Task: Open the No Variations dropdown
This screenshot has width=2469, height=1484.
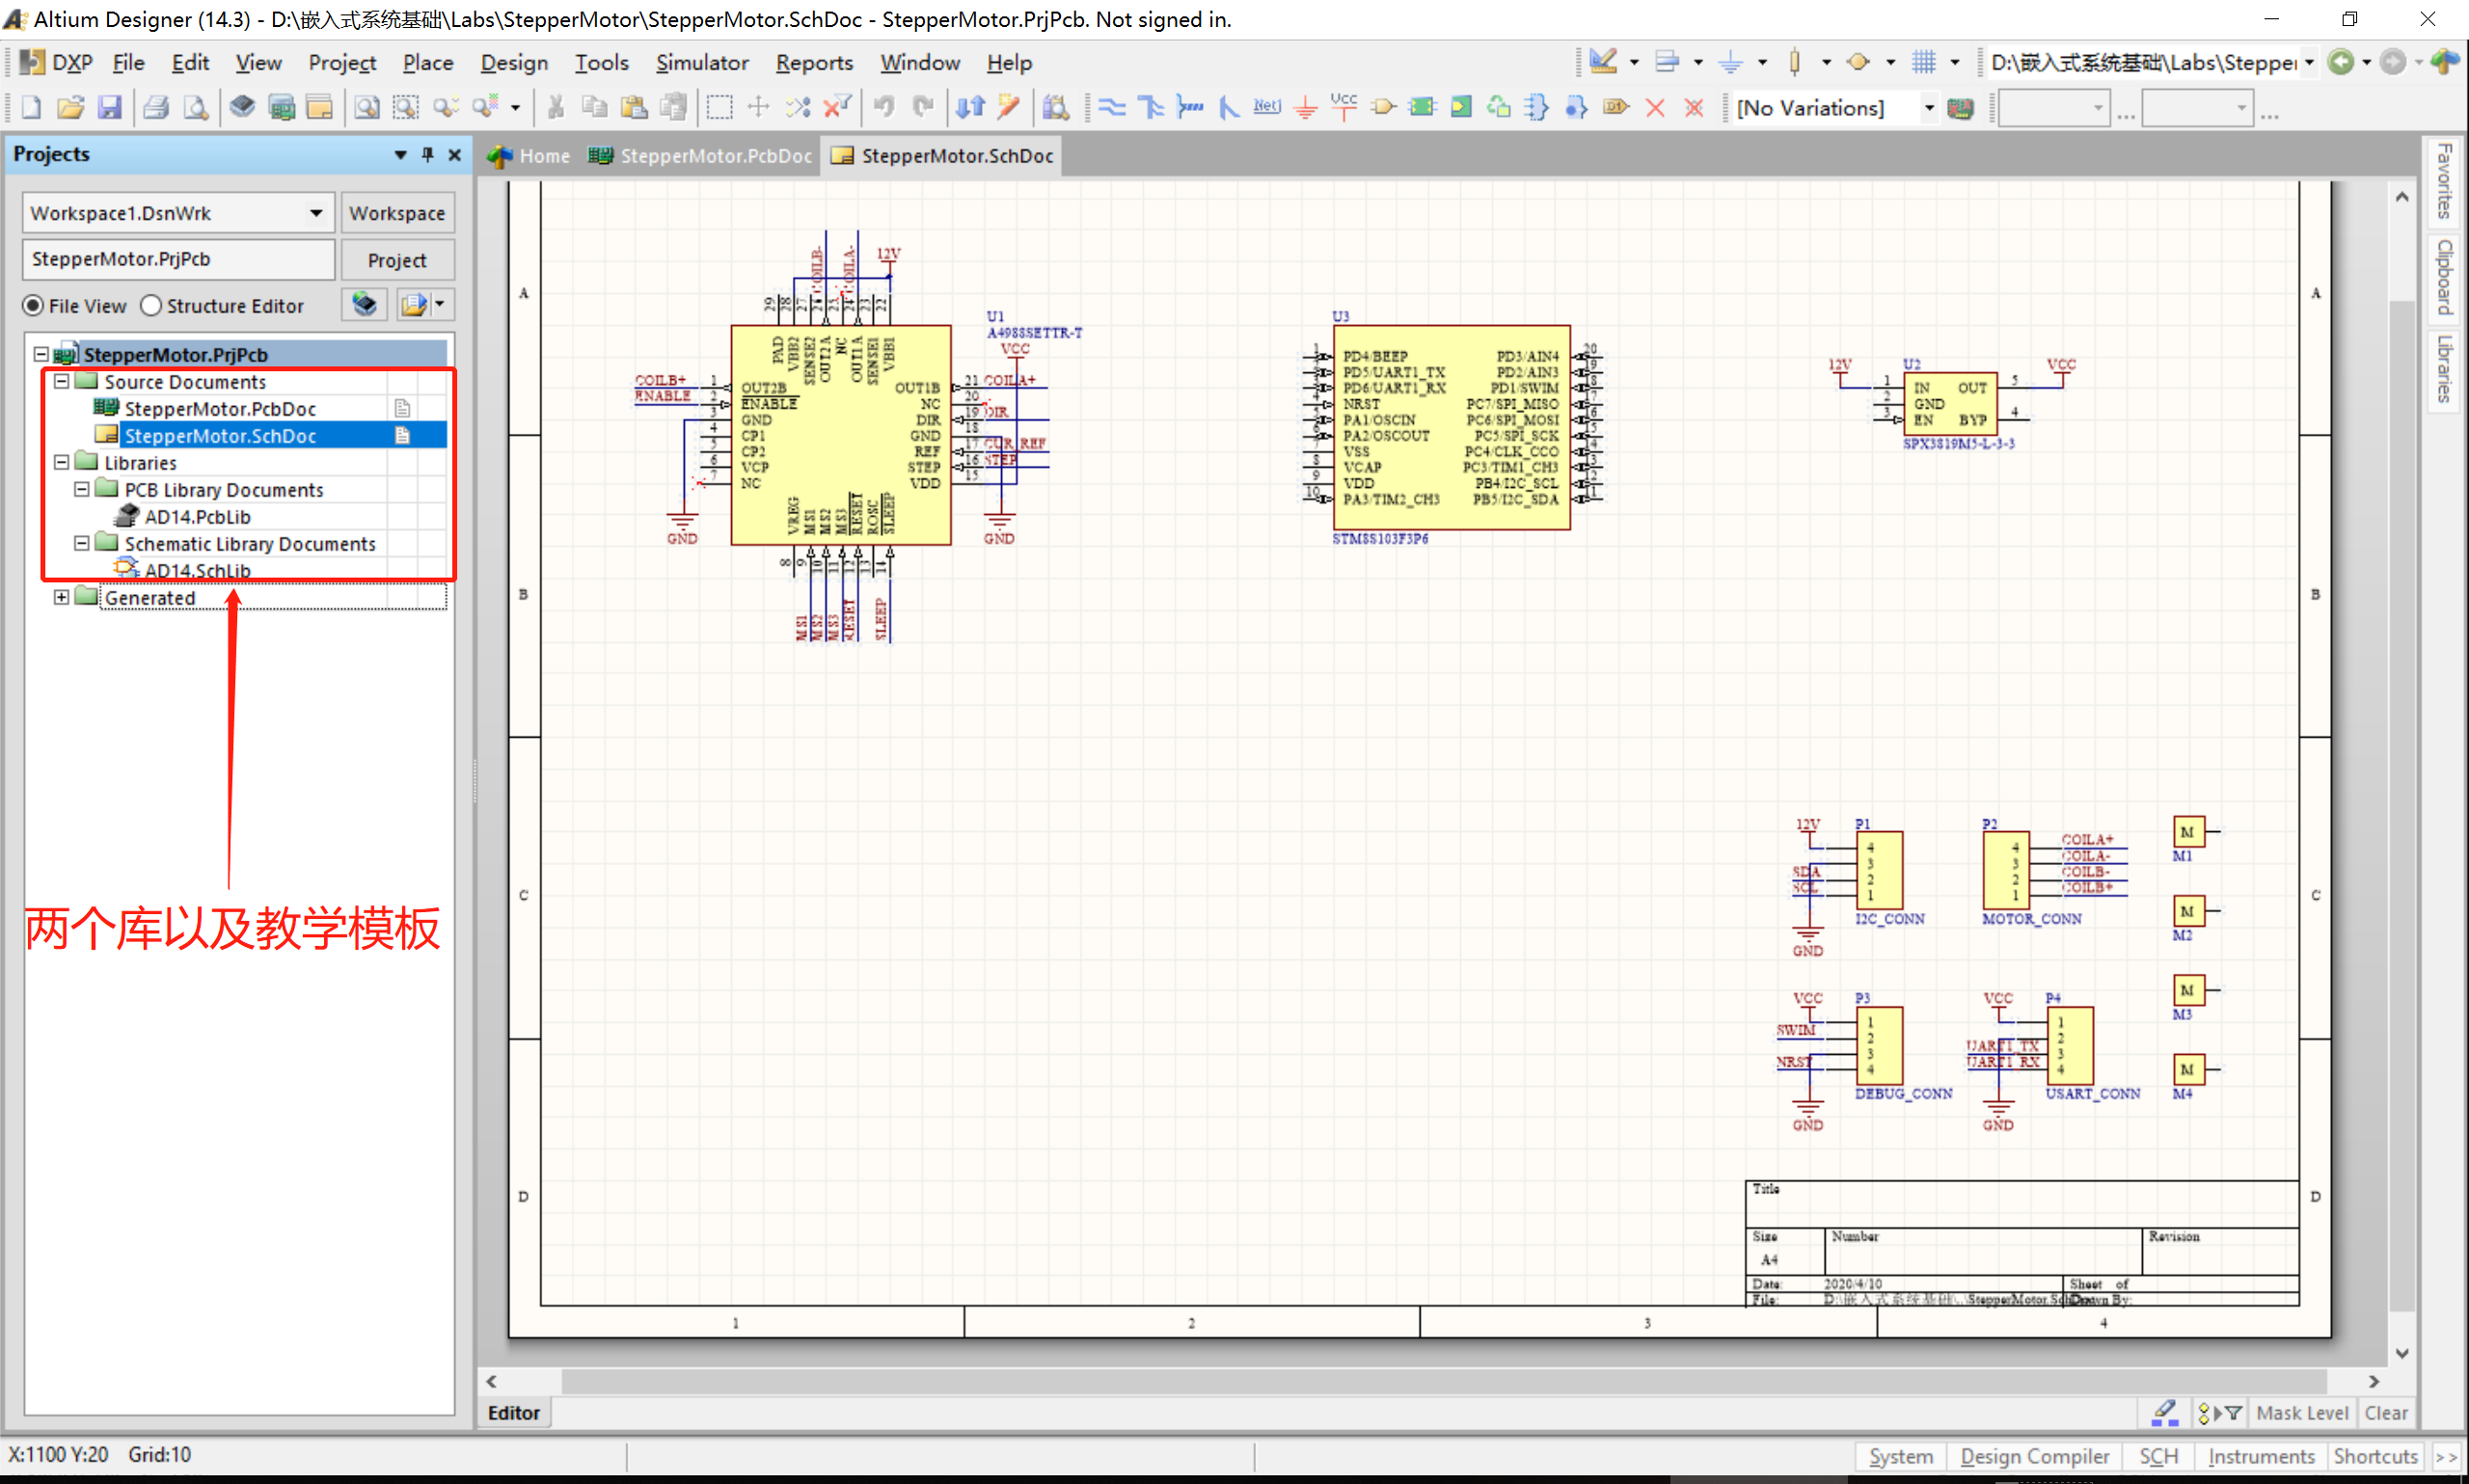Action: (x=1929, y=107)
